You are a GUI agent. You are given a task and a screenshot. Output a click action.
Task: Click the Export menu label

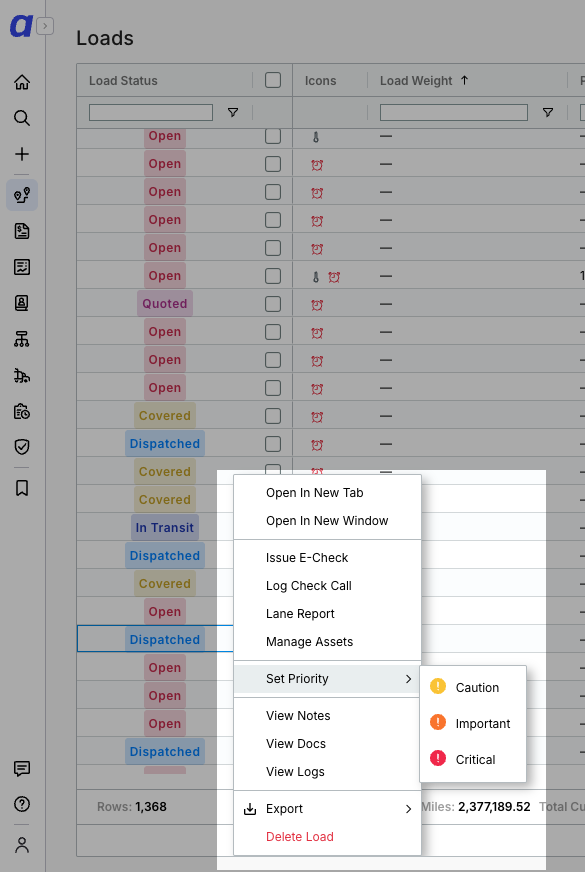pos(284,809)
